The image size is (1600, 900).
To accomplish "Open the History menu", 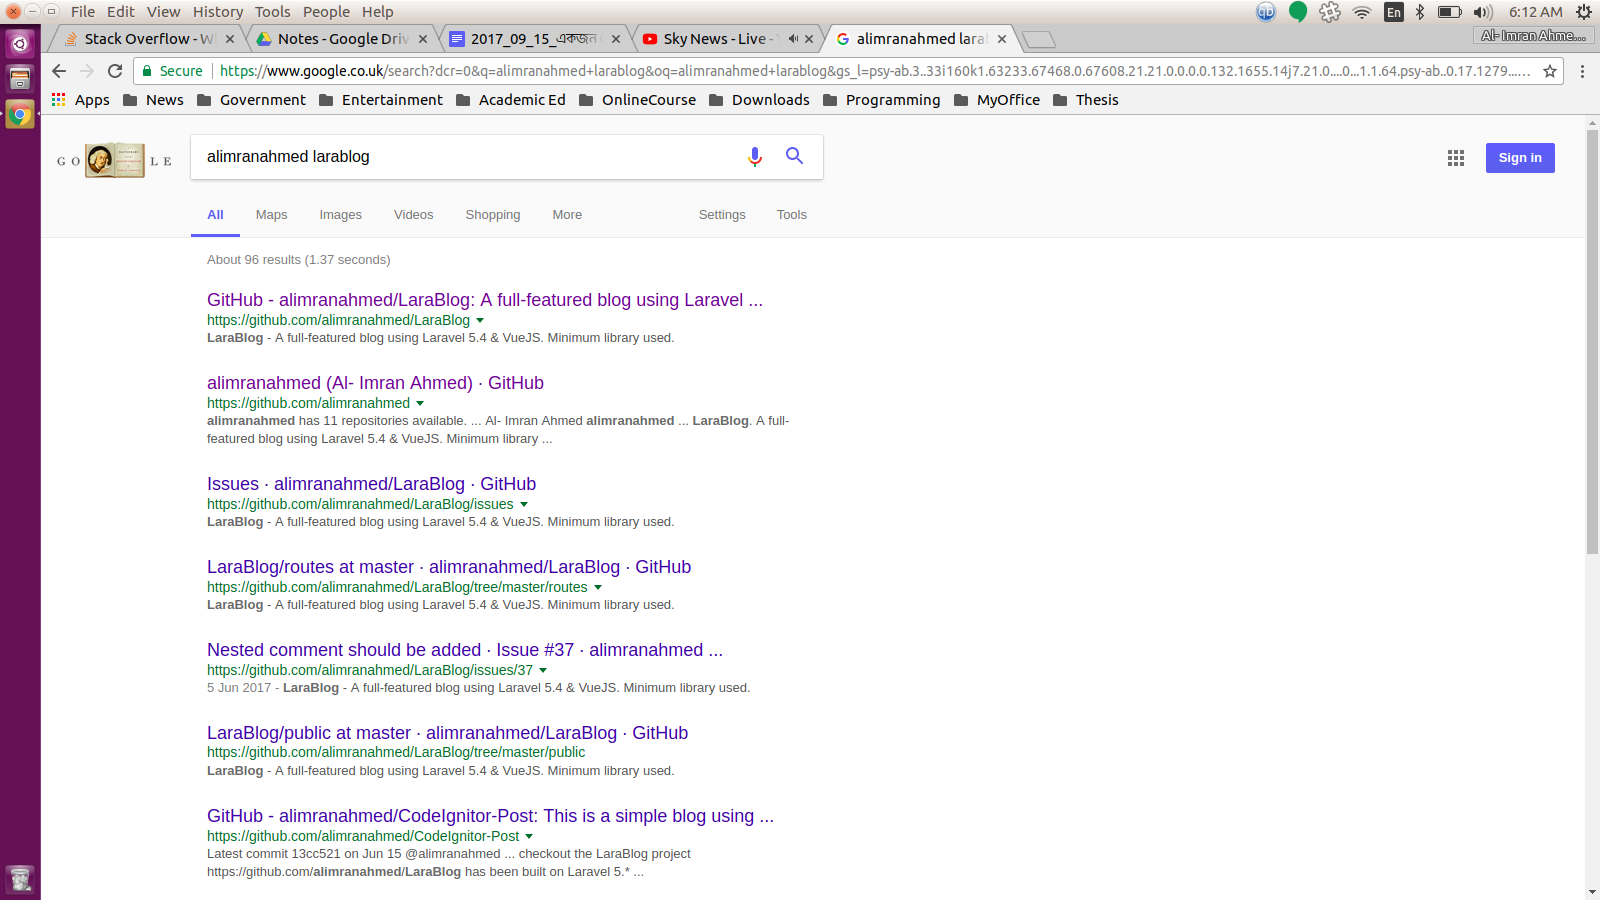I will pyautogui.click(x=218, y=12).
